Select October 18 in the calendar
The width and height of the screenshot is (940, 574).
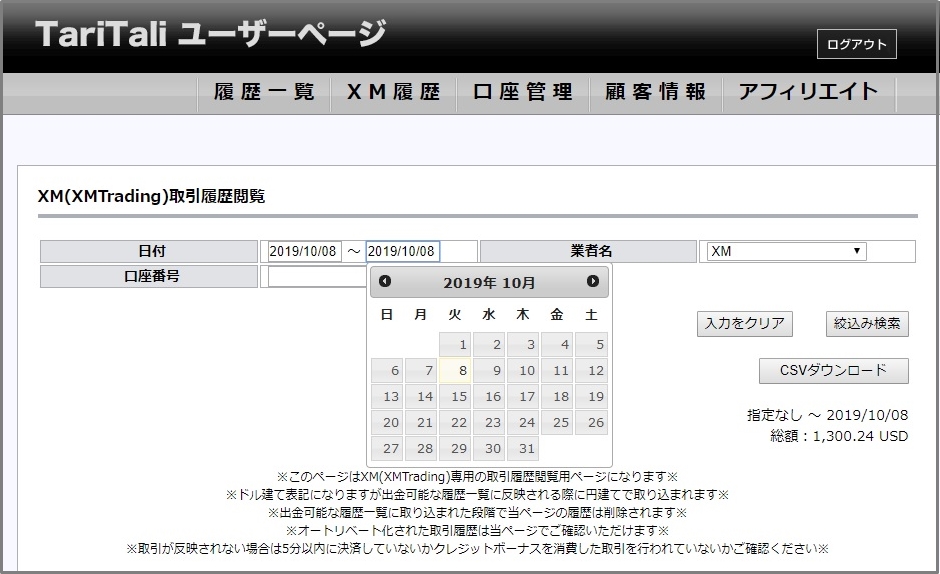coord(557,396)
